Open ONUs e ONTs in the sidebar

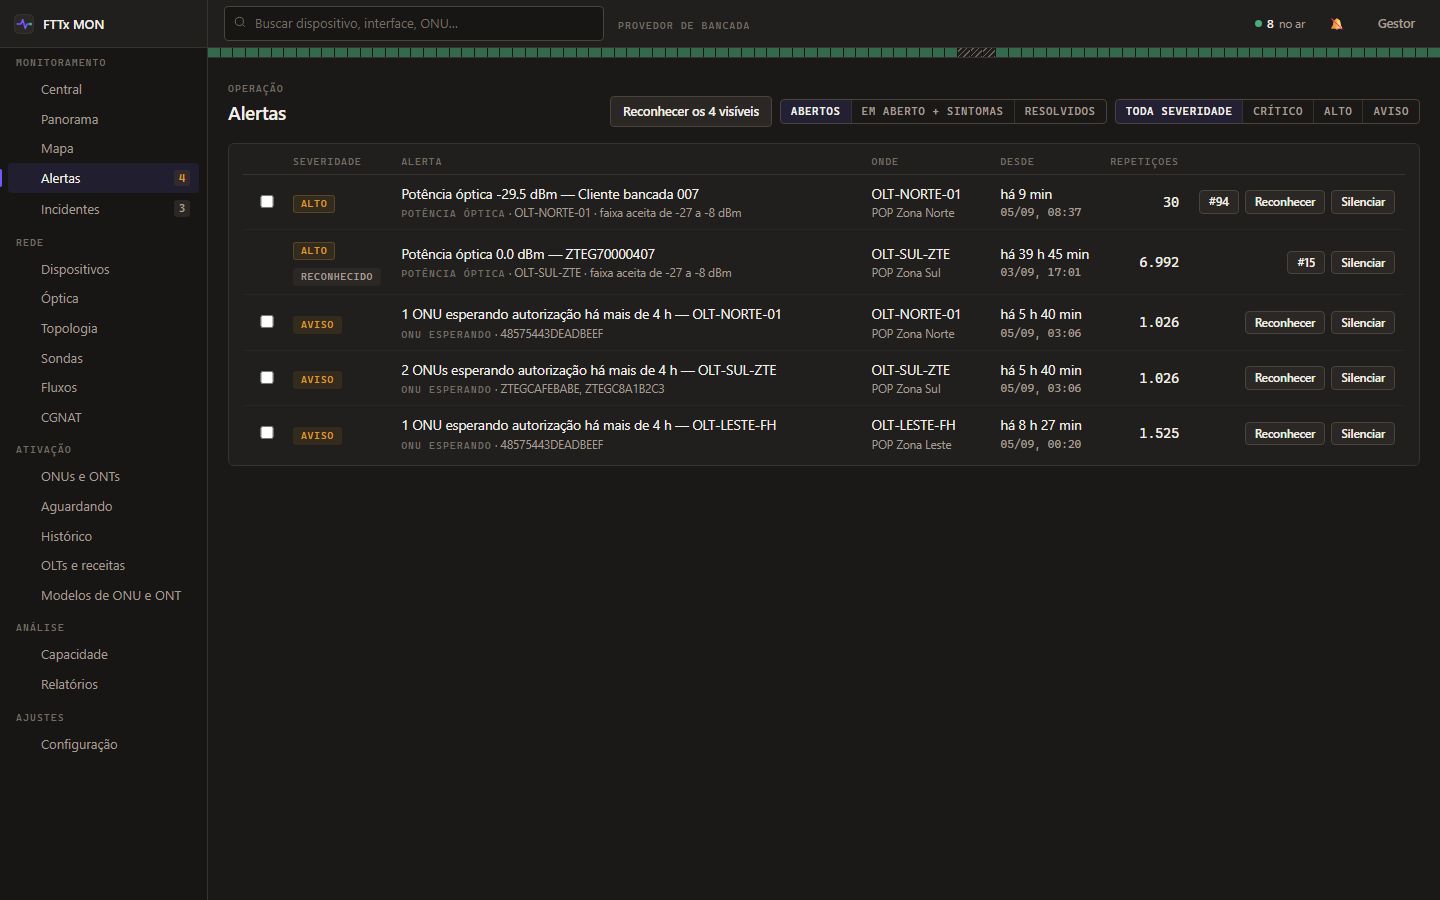point(103,477)
